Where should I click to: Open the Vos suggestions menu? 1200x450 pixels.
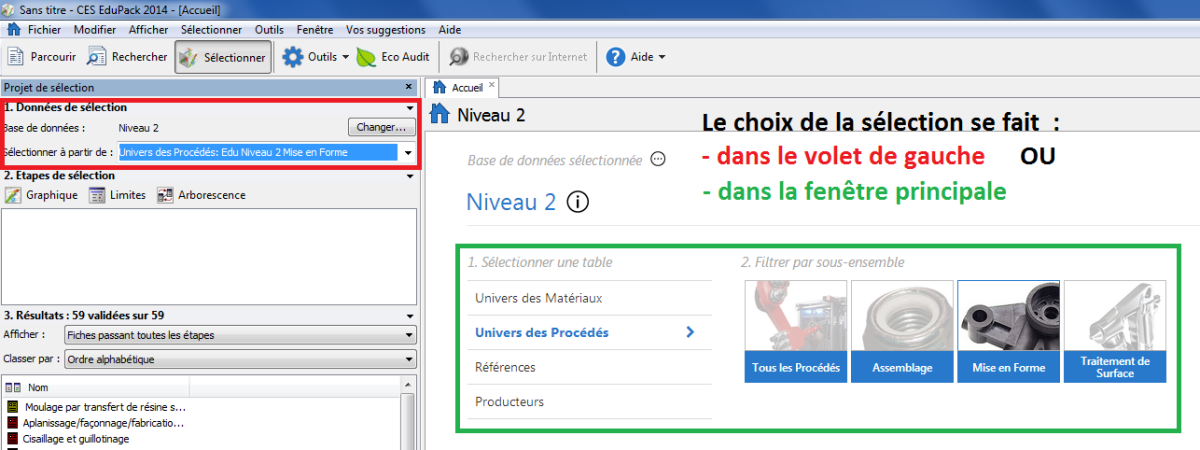click(385, 30)
